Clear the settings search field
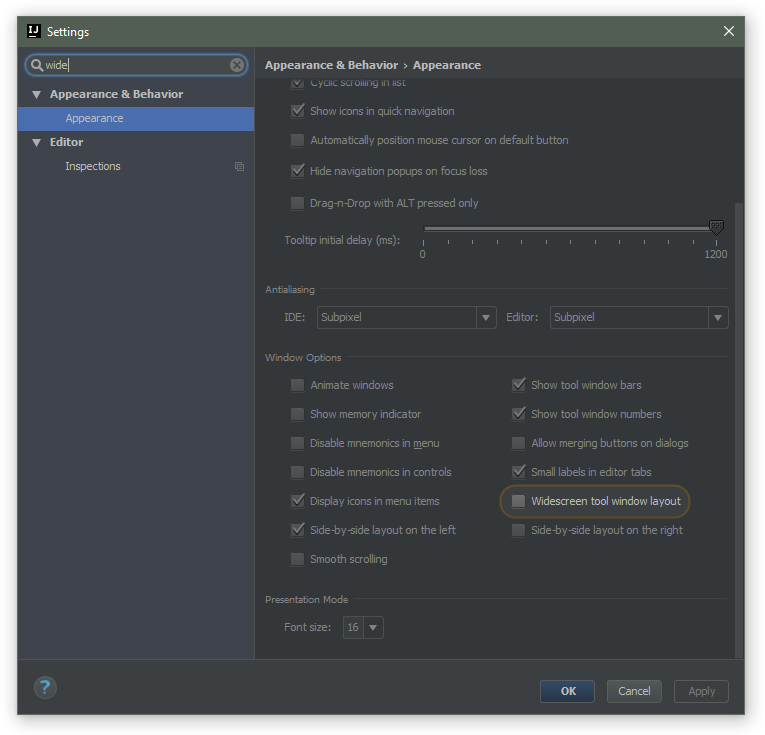Screen dimensions: 765x735 tap(237, 65)
